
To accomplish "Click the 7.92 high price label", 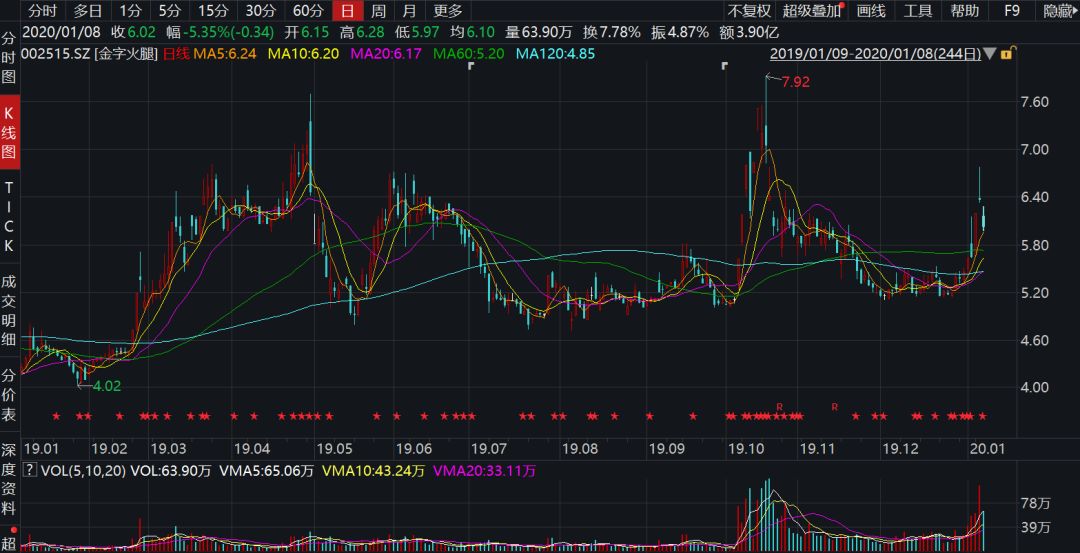I will tap(795, 82).
